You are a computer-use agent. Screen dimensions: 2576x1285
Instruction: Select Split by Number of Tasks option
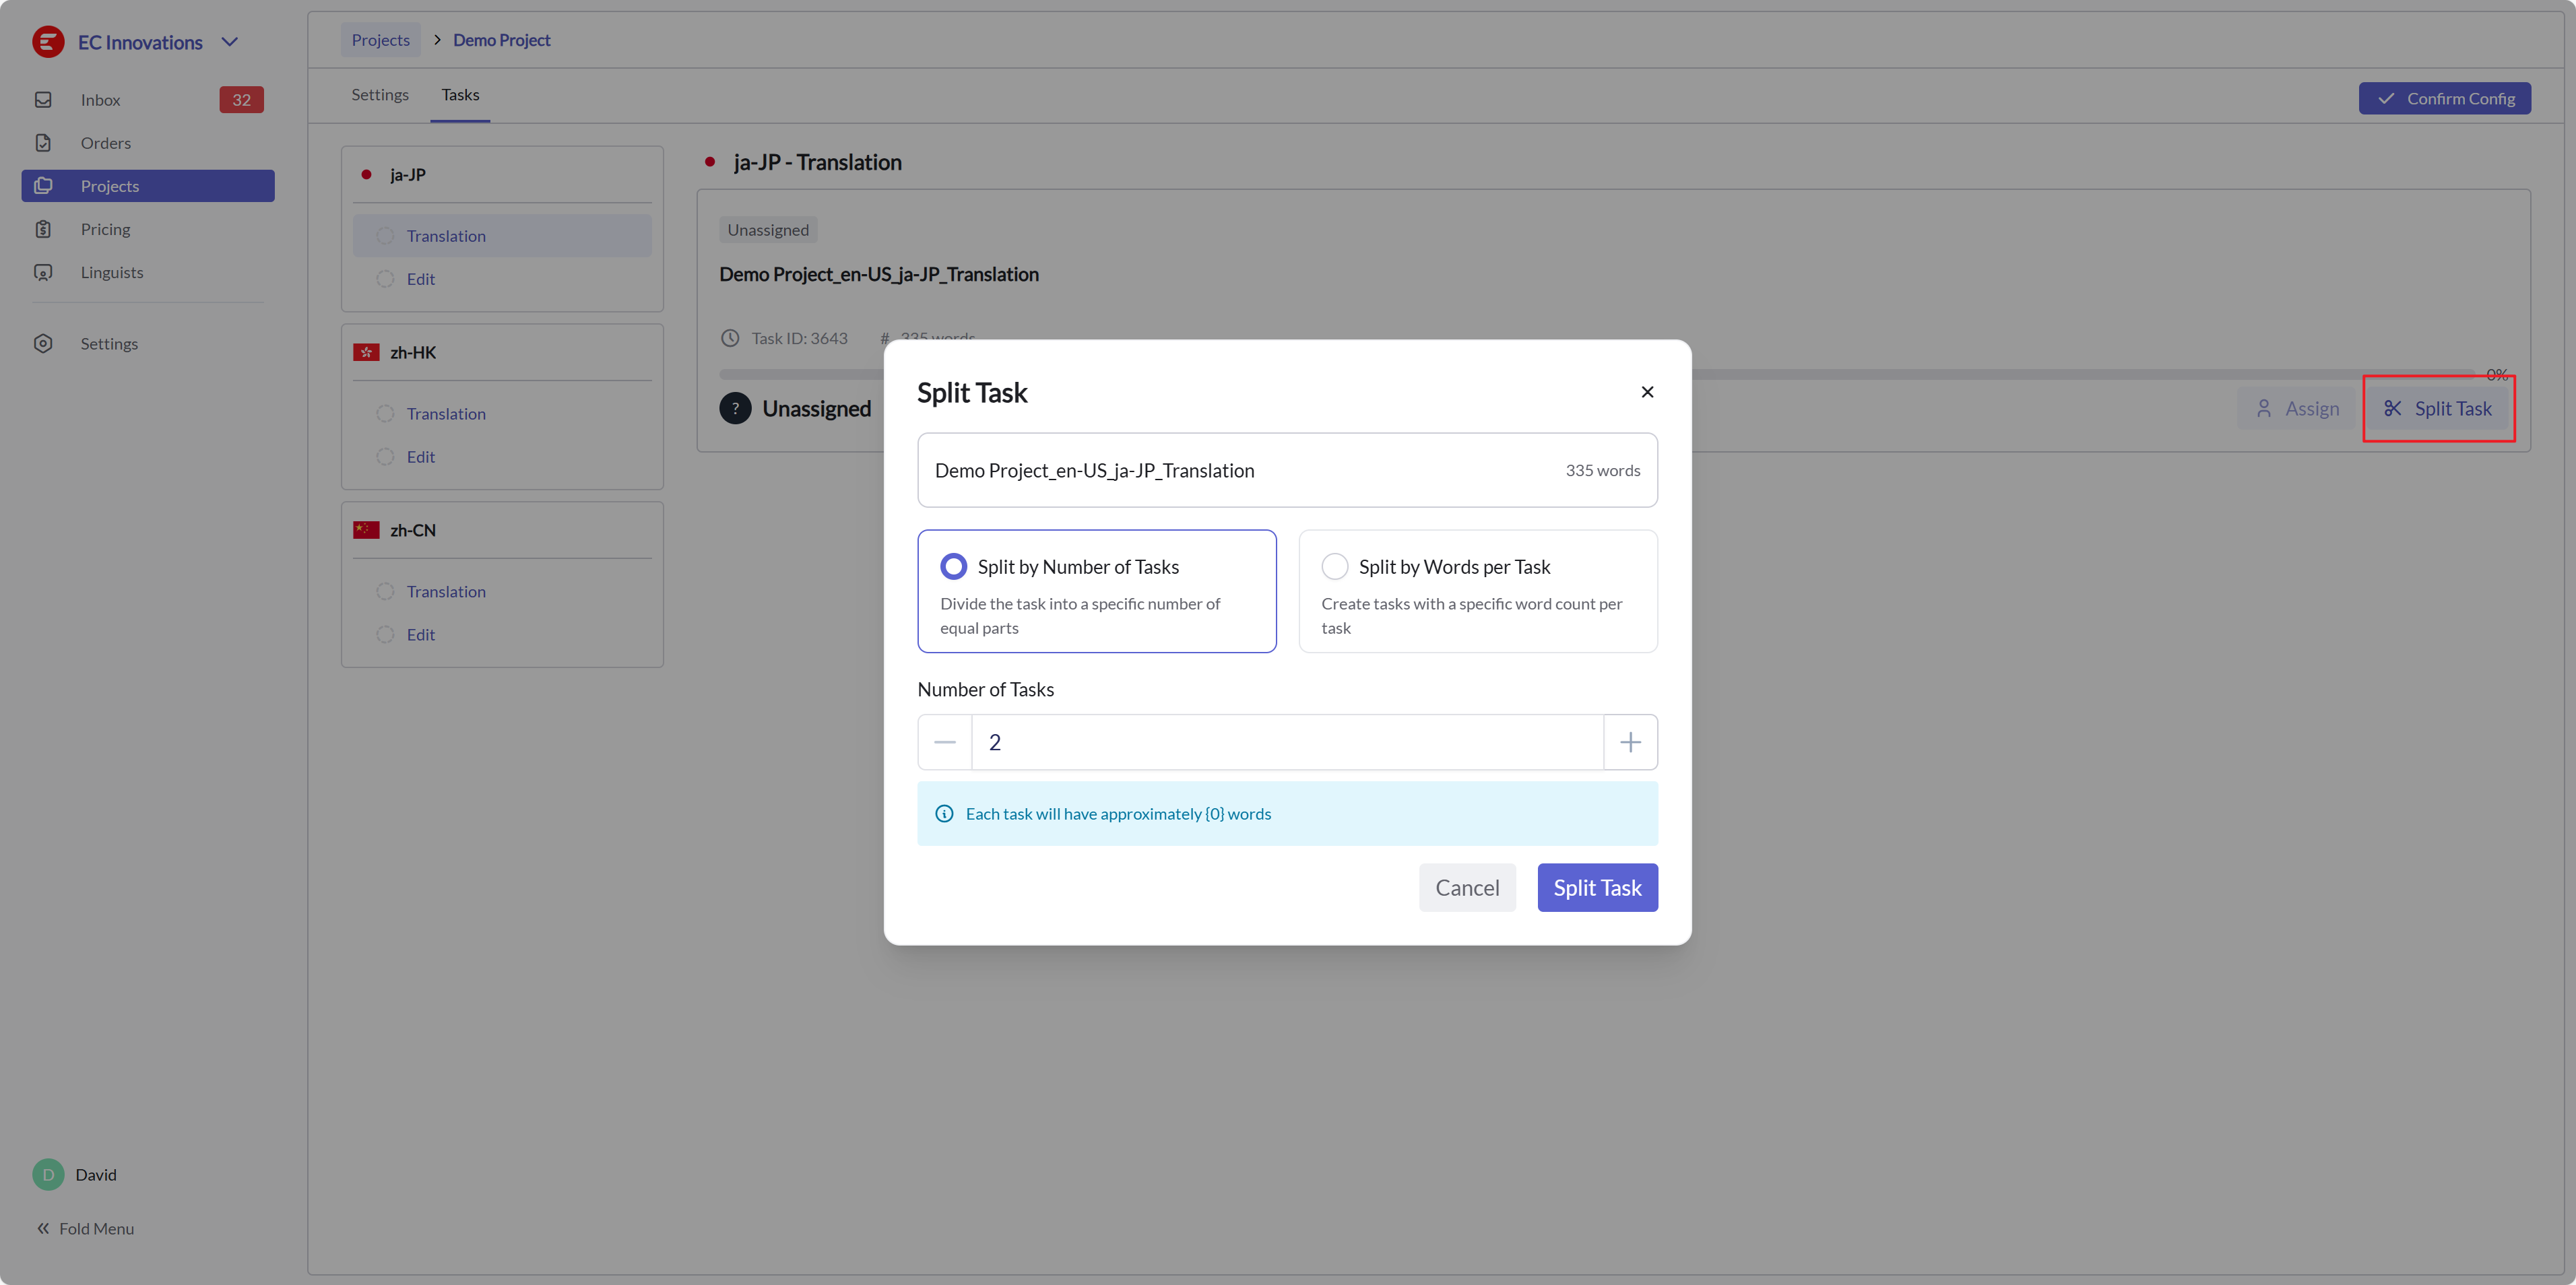pos(953,566)
